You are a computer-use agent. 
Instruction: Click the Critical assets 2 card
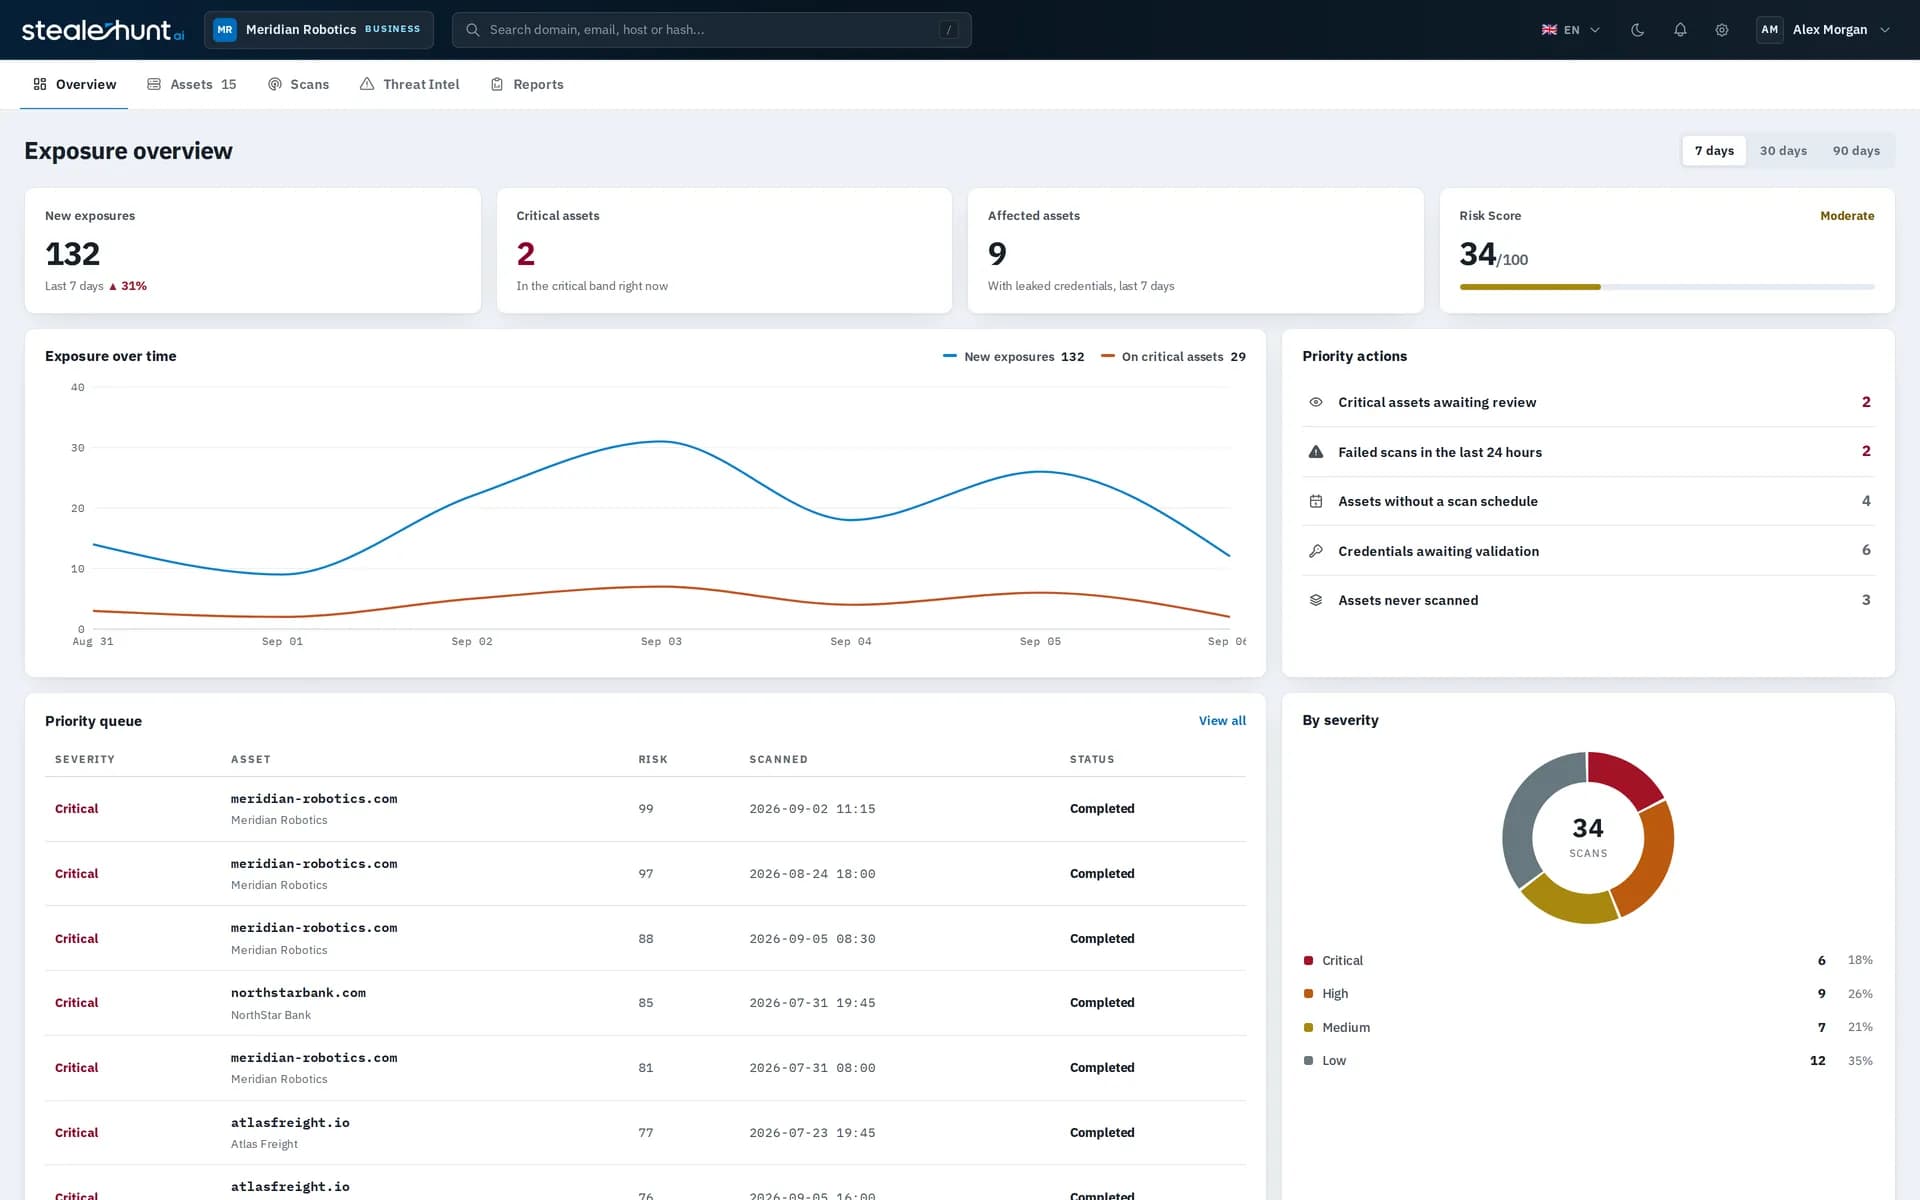[724, 251]
